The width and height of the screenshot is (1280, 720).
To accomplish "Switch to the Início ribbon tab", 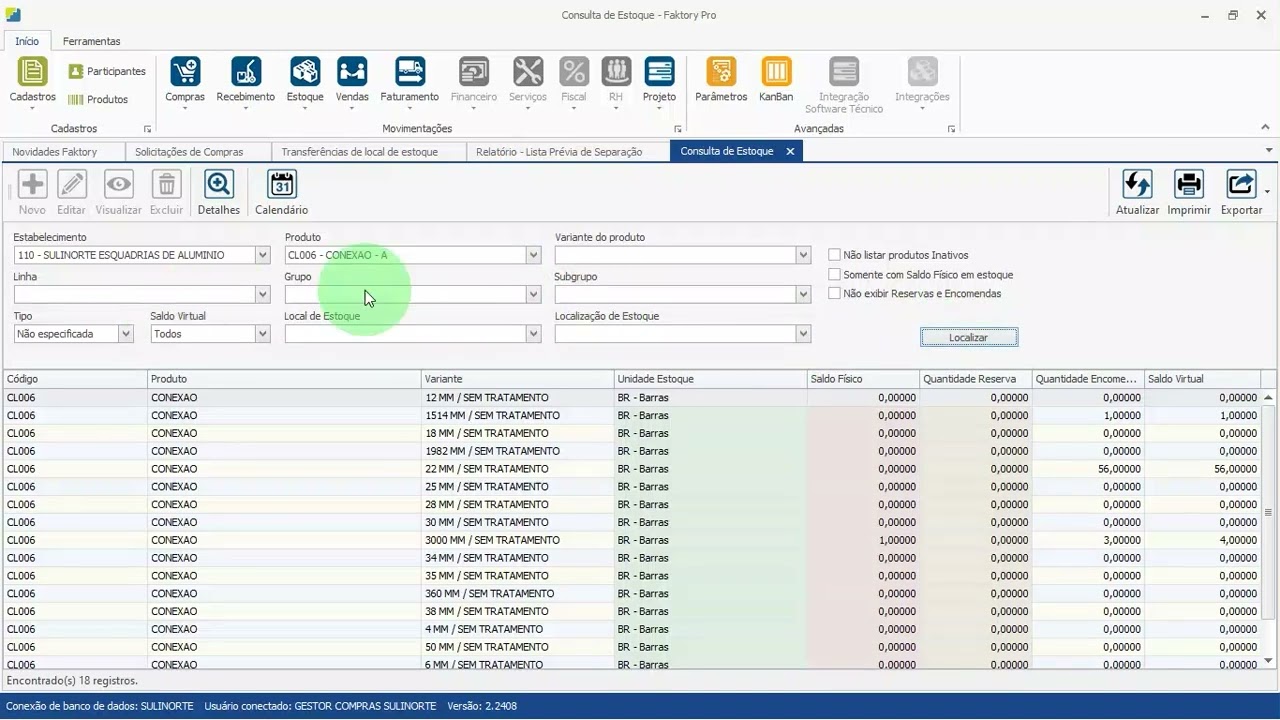I will (27, 41).
